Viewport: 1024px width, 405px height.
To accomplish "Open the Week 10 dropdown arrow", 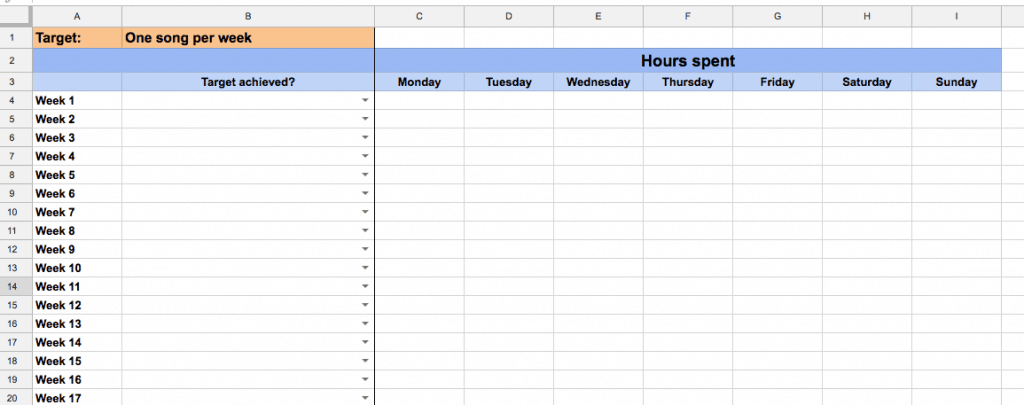I will [x=365, y=268].
